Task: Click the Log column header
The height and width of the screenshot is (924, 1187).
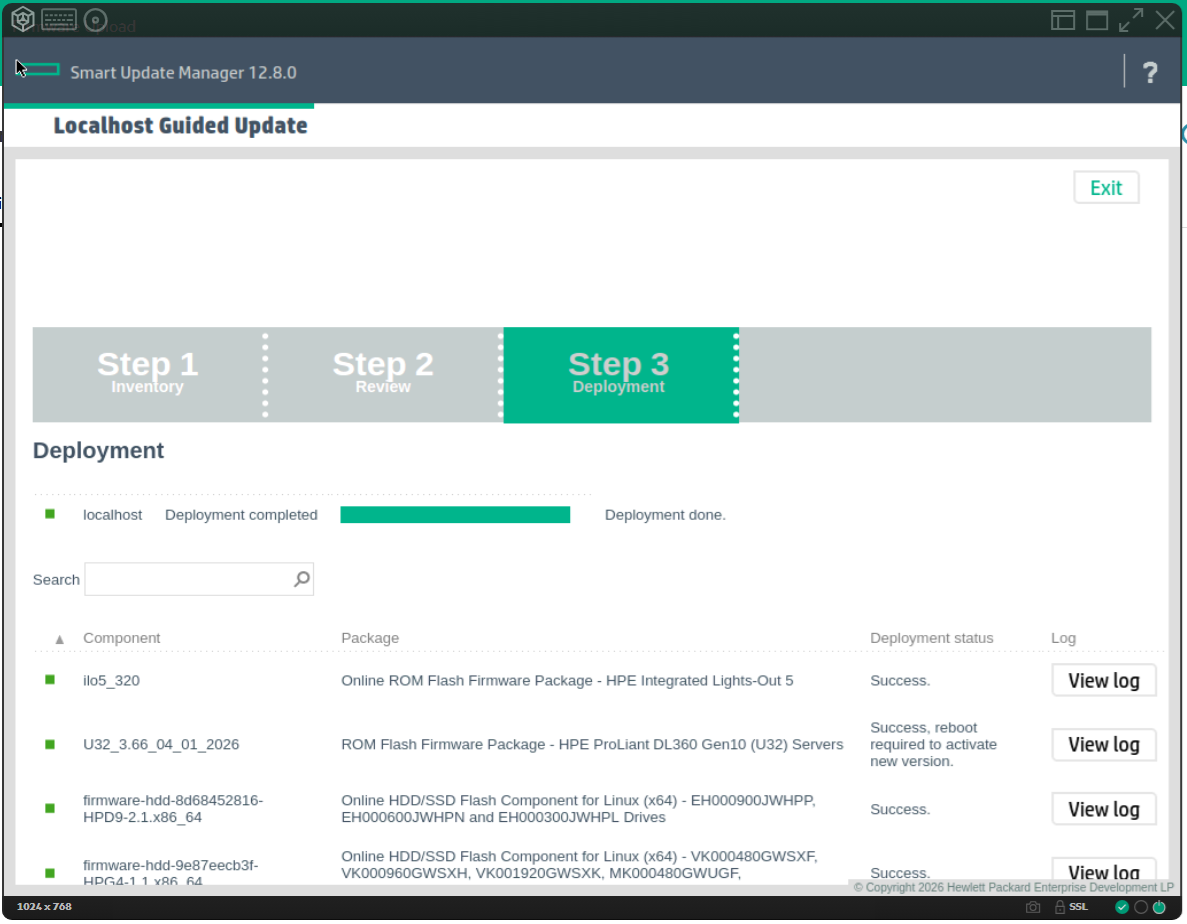Action: (1064, 638)
